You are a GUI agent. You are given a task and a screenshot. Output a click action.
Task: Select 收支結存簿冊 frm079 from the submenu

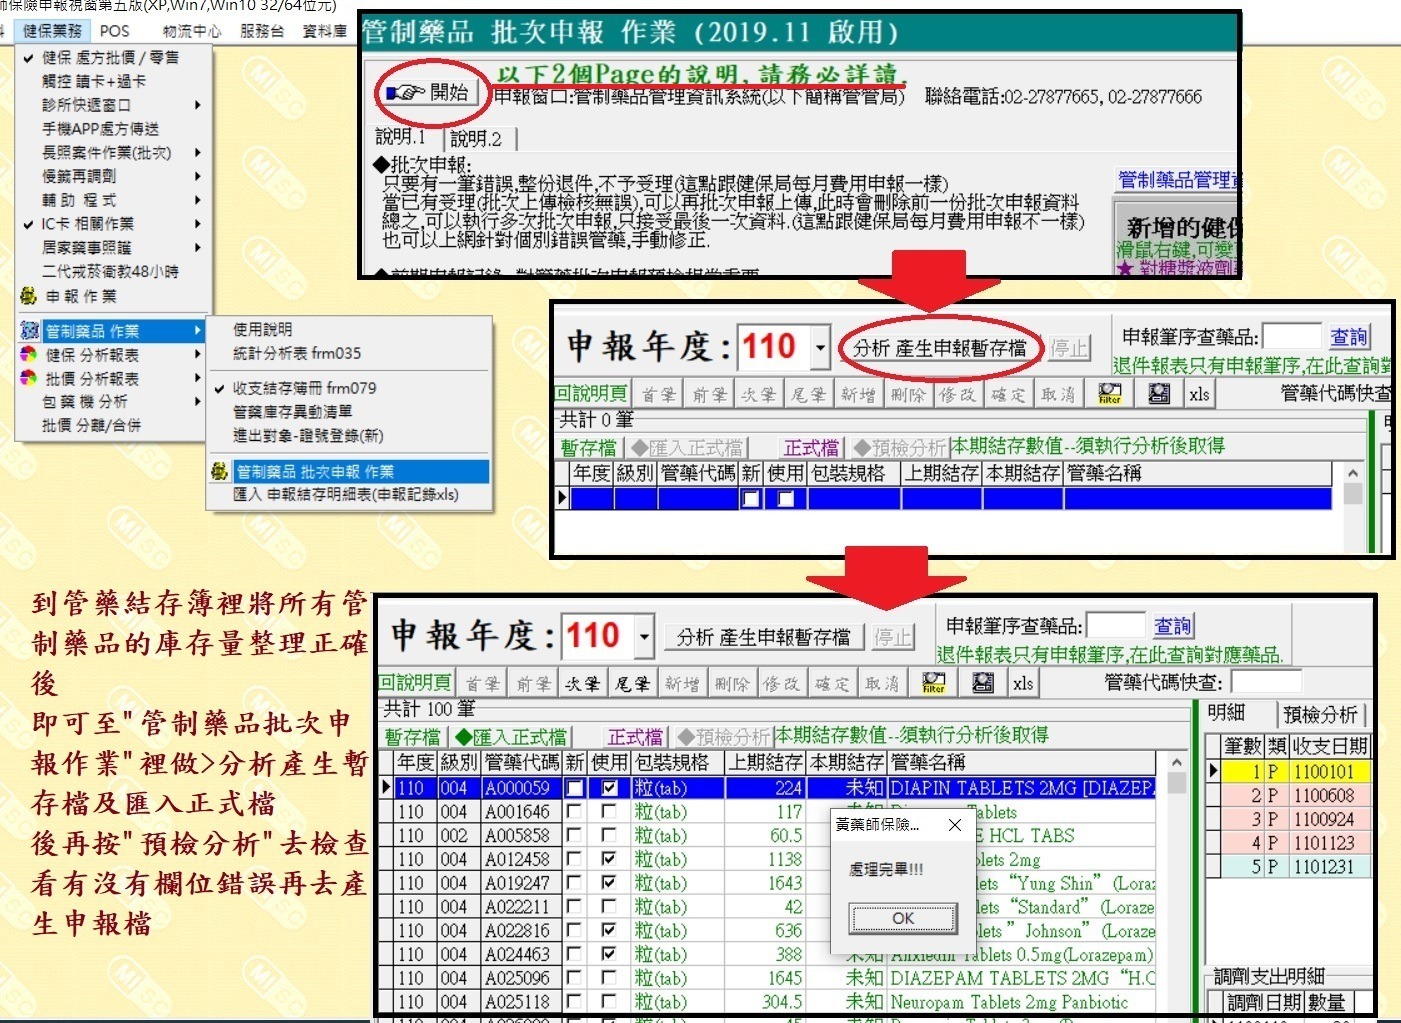pos(304,388)
